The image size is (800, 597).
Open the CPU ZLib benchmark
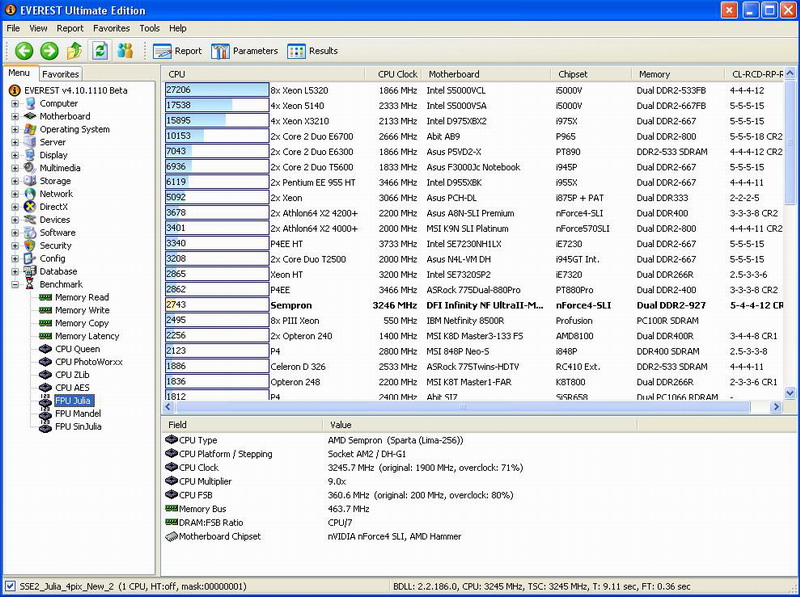click(72, 375)
